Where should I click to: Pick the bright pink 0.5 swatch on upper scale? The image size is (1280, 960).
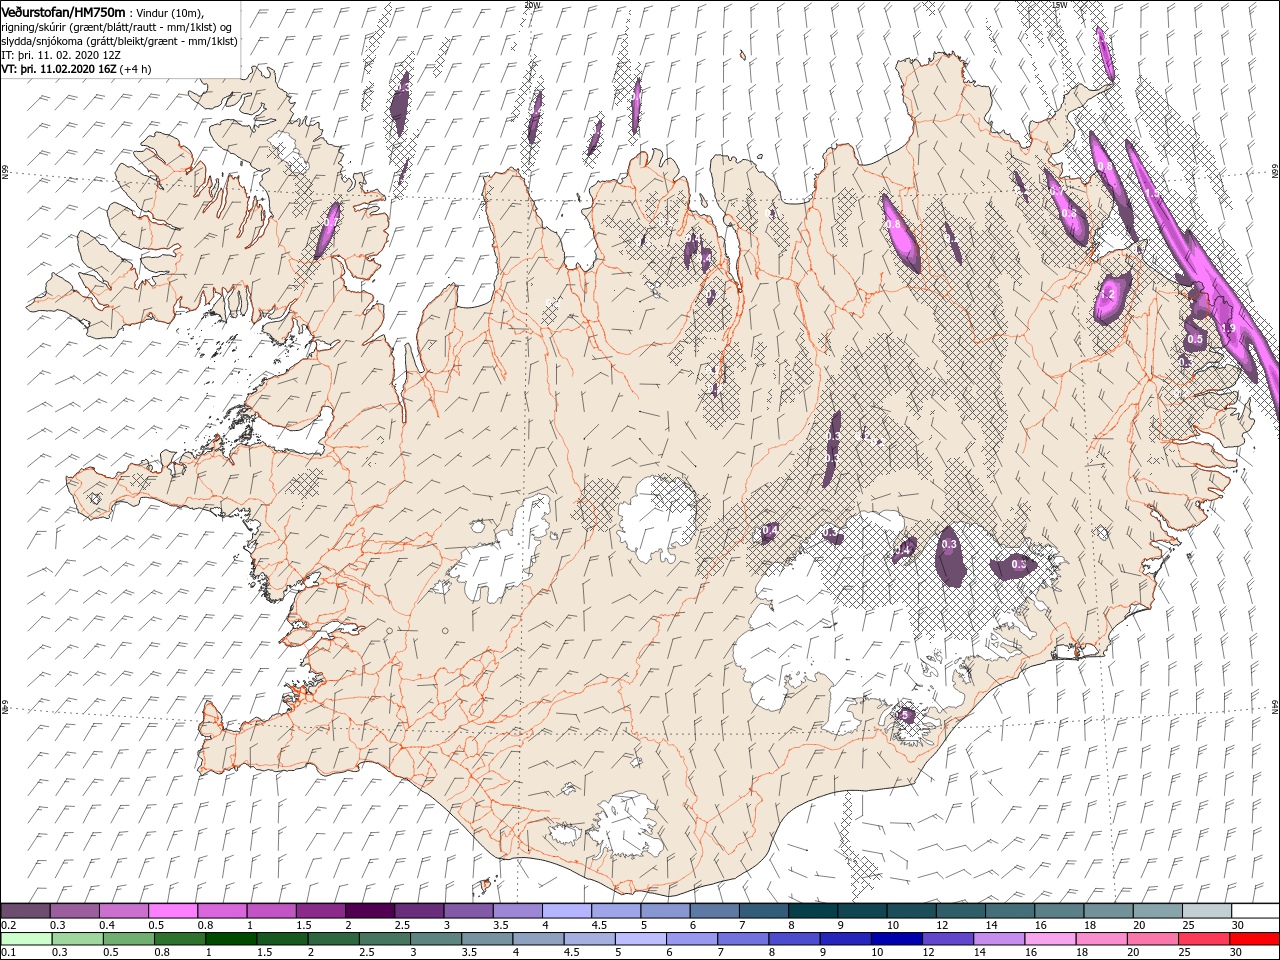pos(173,911)
